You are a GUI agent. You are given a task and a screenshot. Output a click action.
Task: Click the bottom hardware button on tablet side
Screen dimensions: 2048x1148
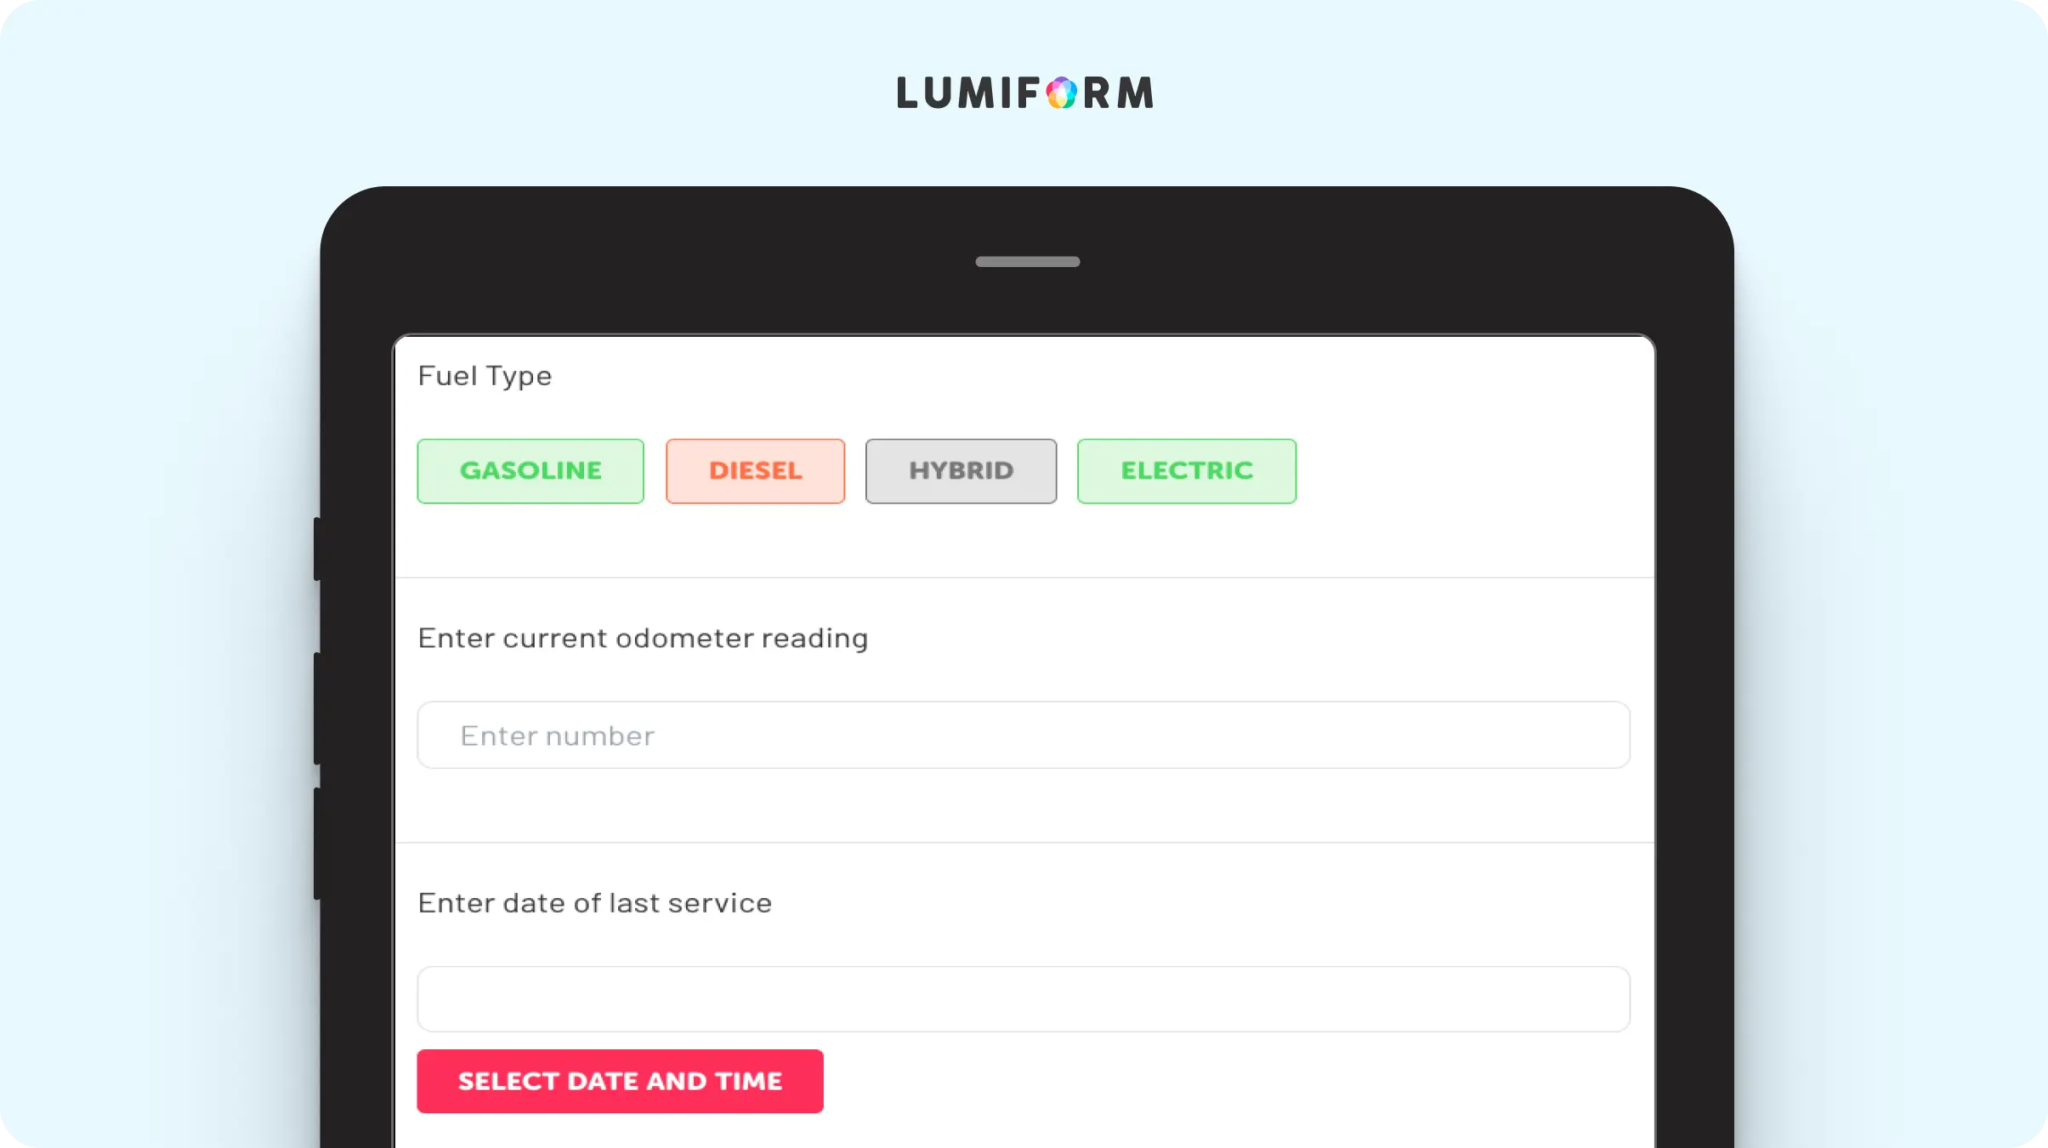[x=317, y=844]
